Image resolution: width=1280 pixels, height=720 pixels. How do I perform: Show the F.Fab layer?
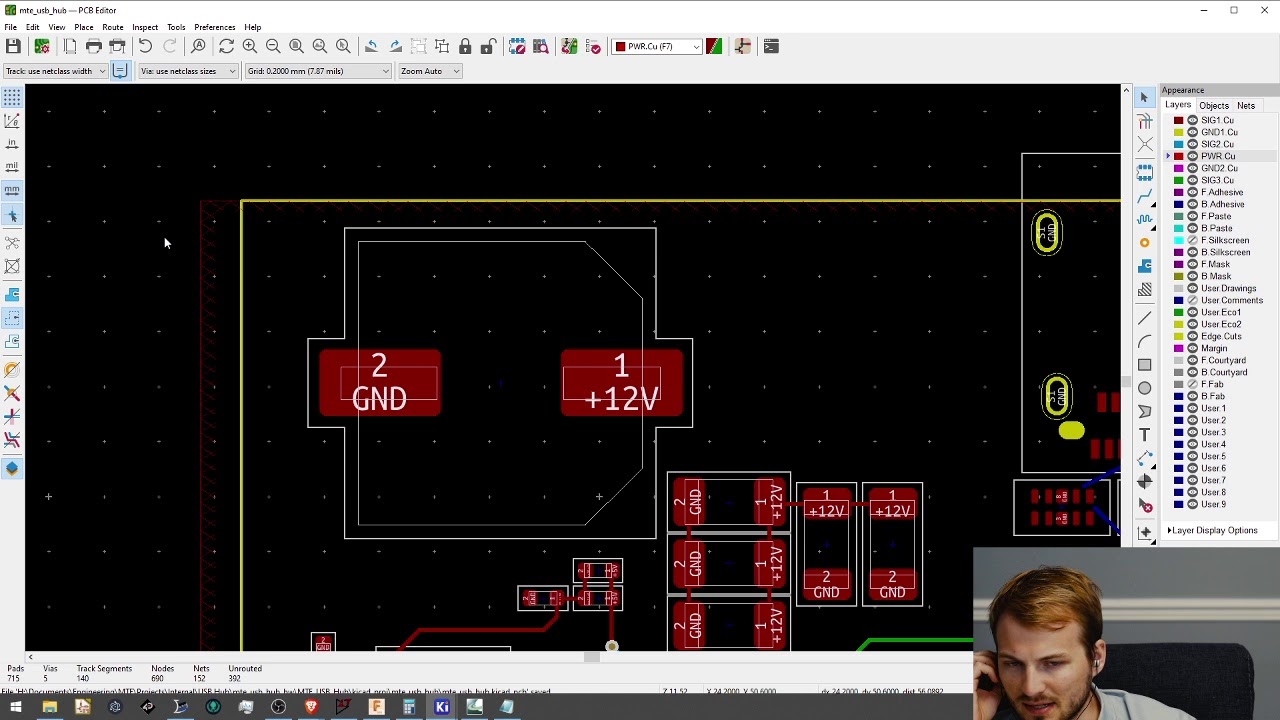[1192, 384]
